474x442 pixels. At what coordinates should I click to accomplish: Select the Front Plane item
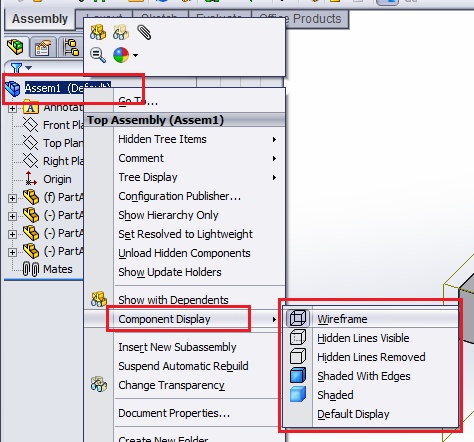63,125
